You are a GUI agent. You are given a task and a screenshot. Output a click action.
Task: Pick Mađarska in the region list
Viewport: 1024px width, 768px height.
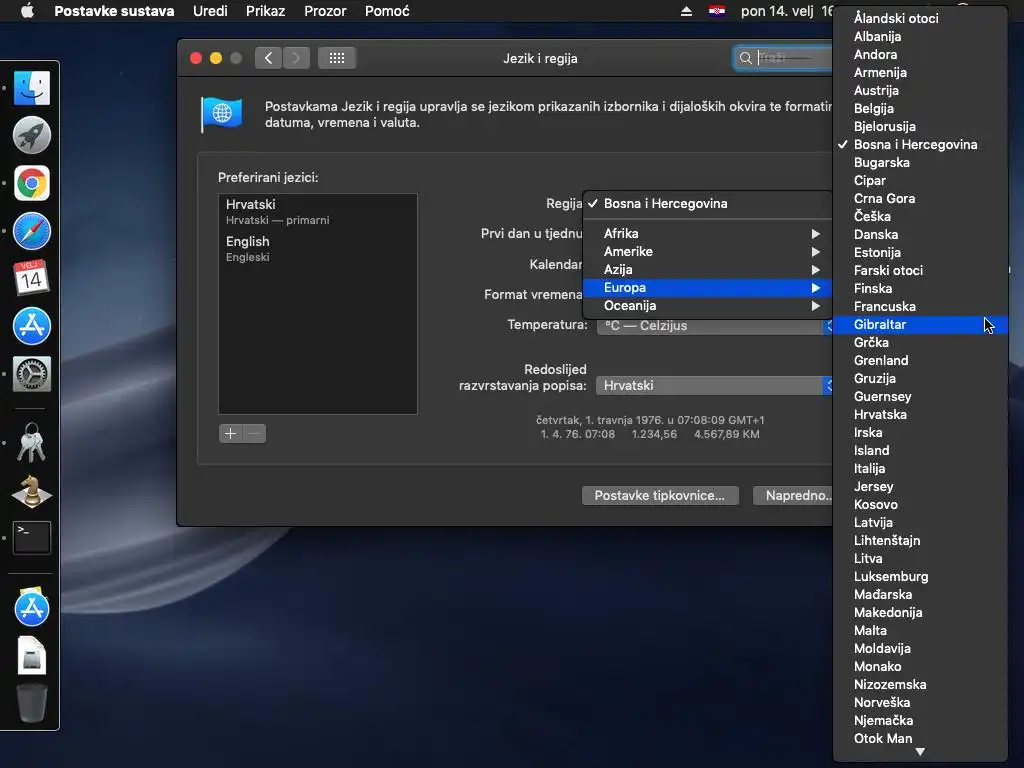point(921,595)
